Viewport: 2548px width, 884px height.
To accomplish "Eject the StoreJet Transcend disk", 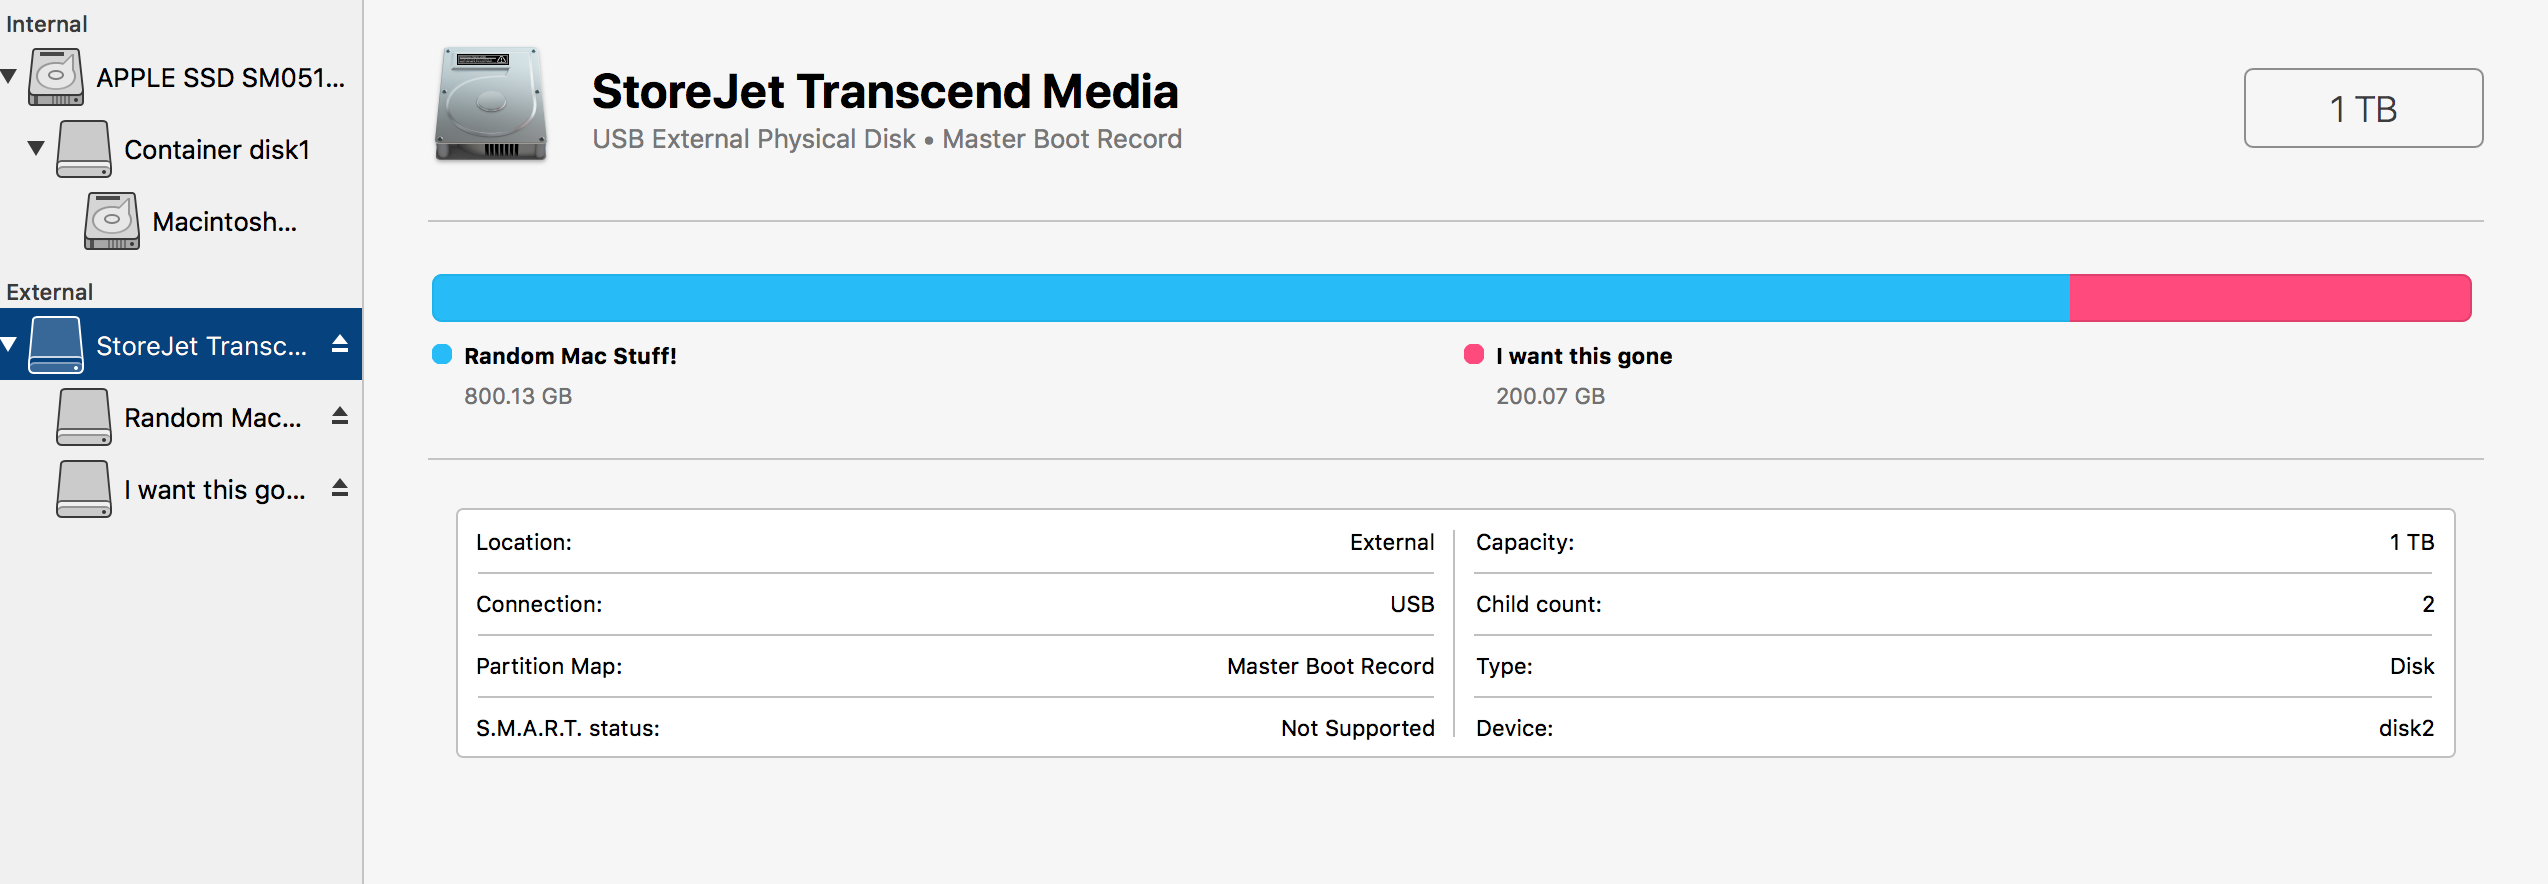I will 340,344.
